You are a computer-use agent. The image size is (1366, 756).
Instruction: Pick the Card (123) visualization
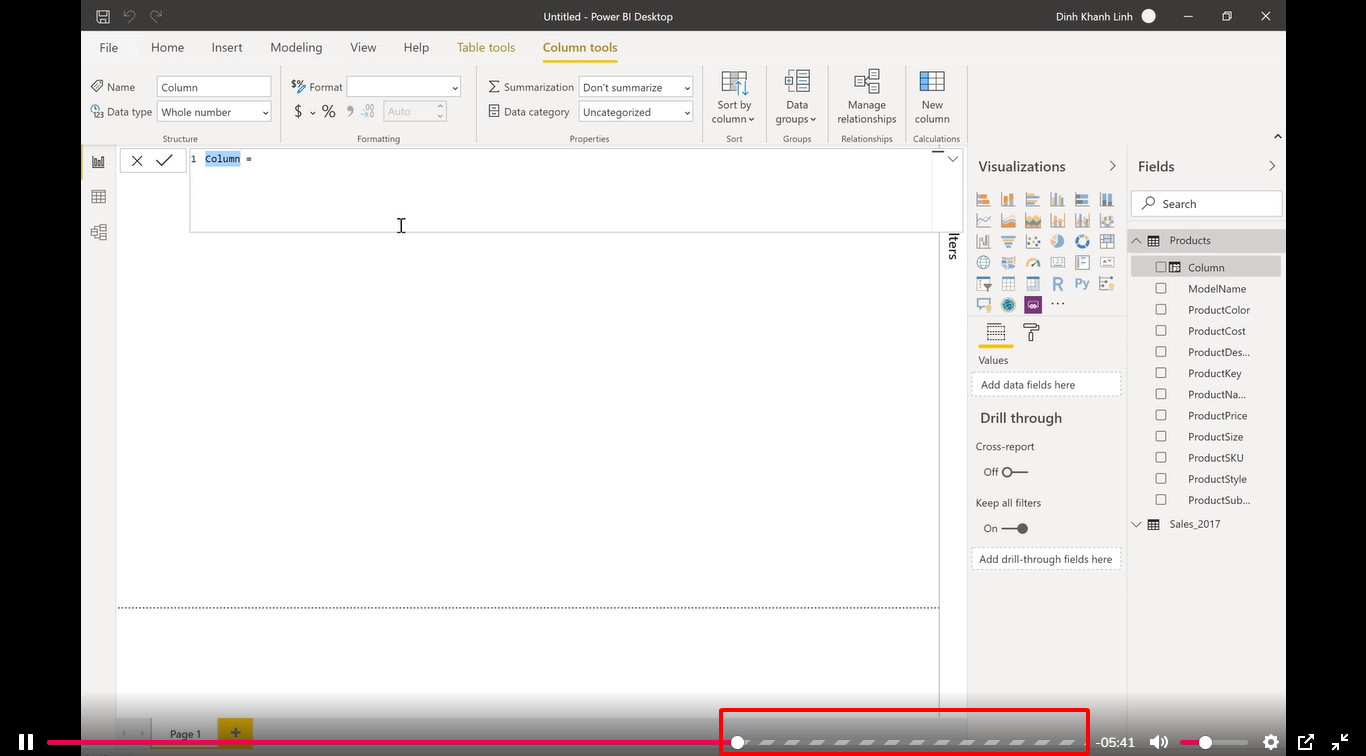(x=1057, y=262)
